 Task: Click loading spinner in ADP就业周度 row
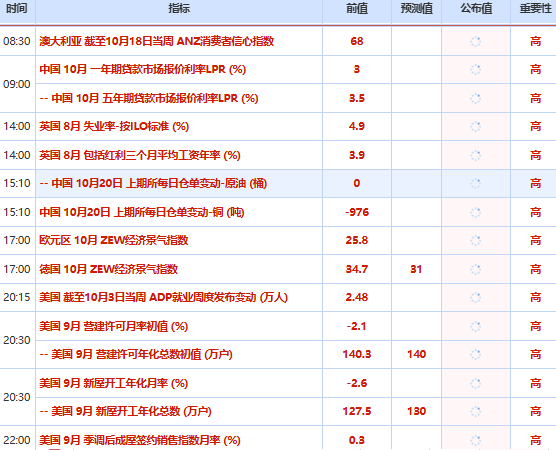(476, 298)
